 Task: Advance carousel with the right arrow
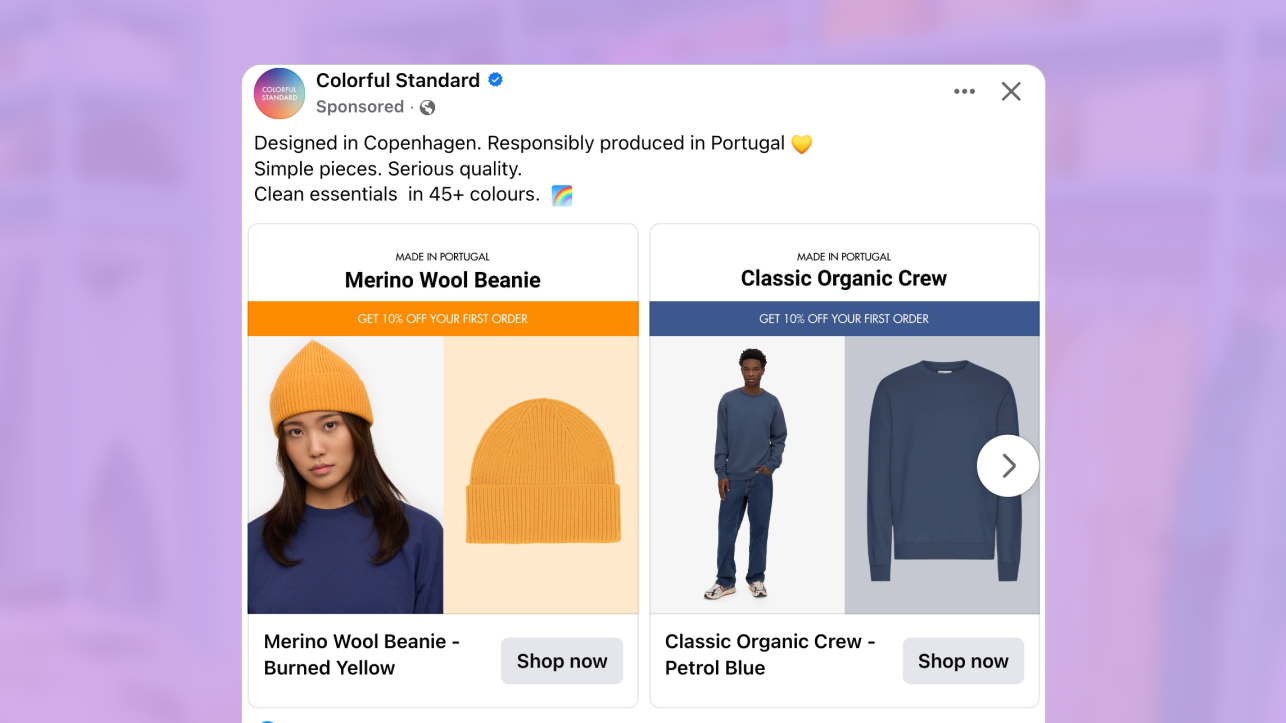pos(1008,466)
